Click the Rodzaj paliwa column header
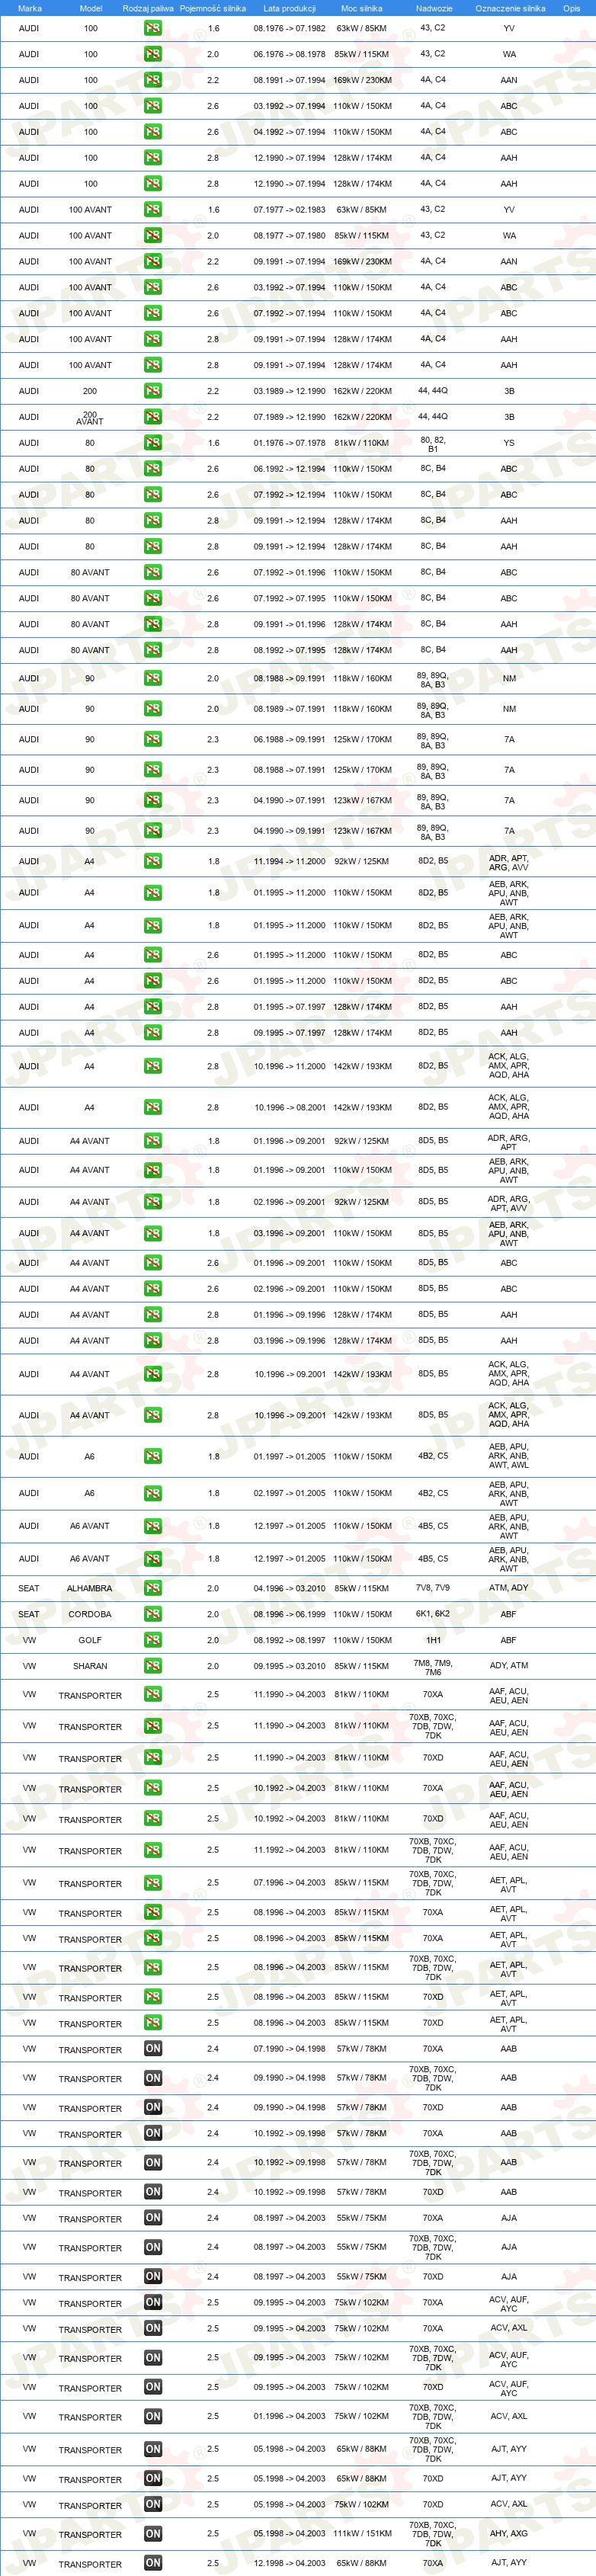596x2576 pixels. tap(148, 8)
